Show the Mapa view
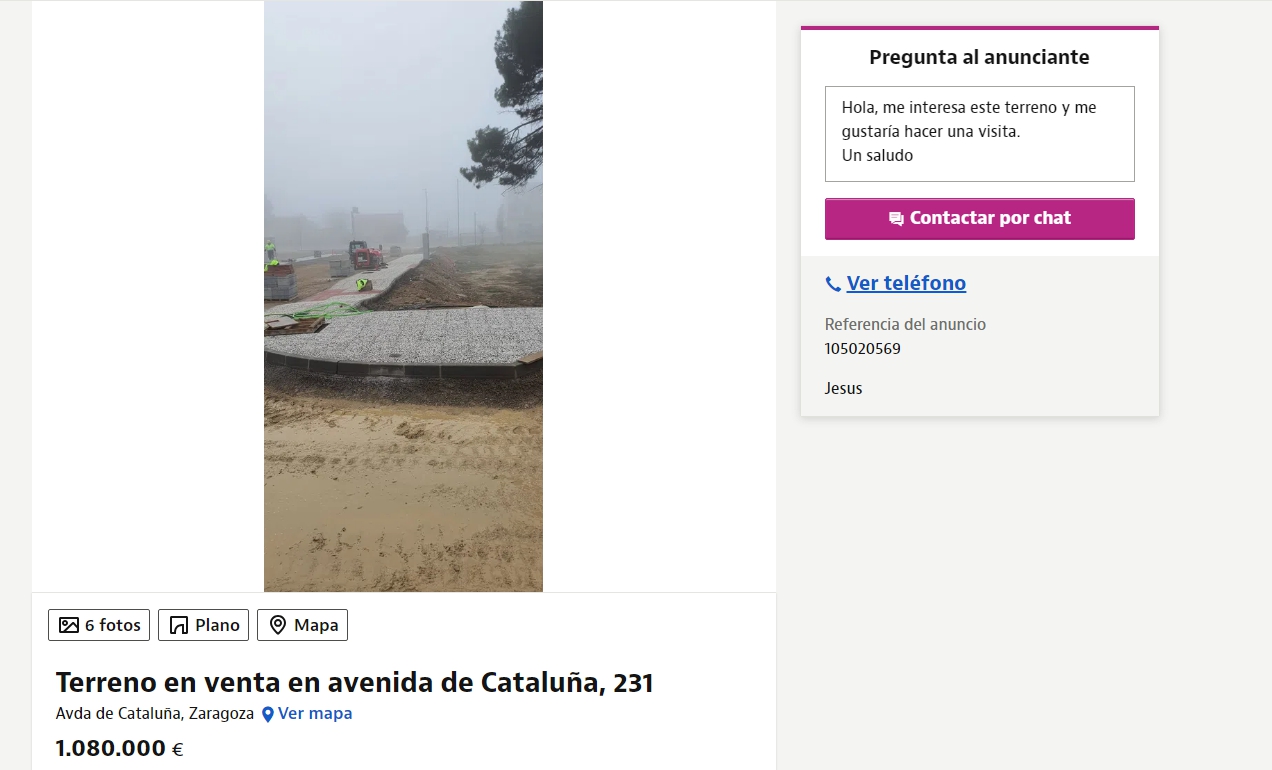Viewport: 1272px width, 770px height. [302, 625]
